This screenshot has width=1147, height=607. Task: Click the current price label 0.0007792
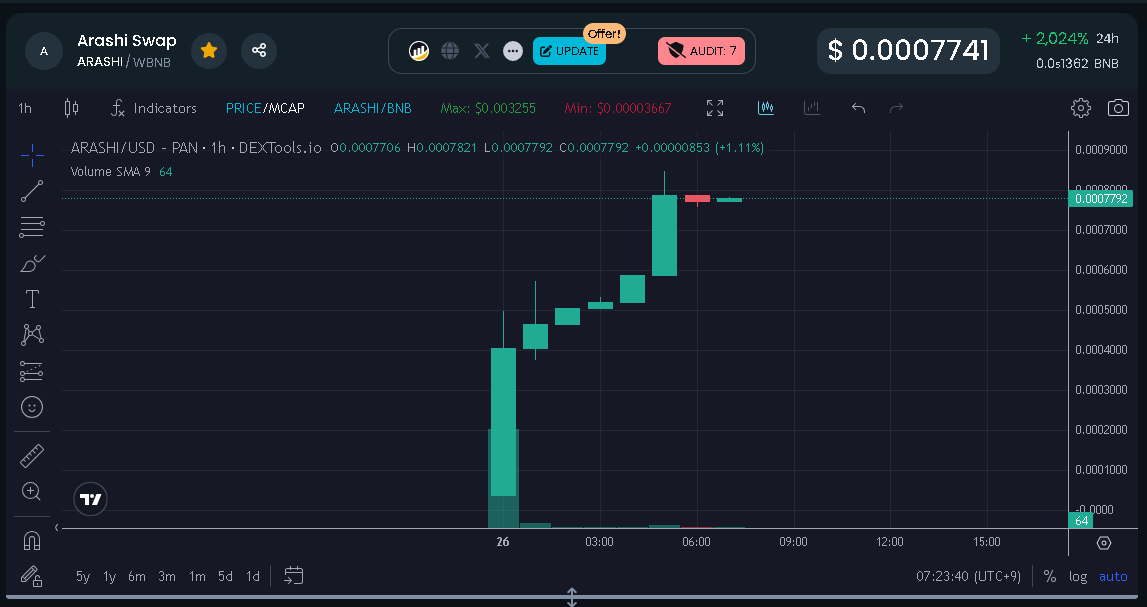click(1100, 198)
